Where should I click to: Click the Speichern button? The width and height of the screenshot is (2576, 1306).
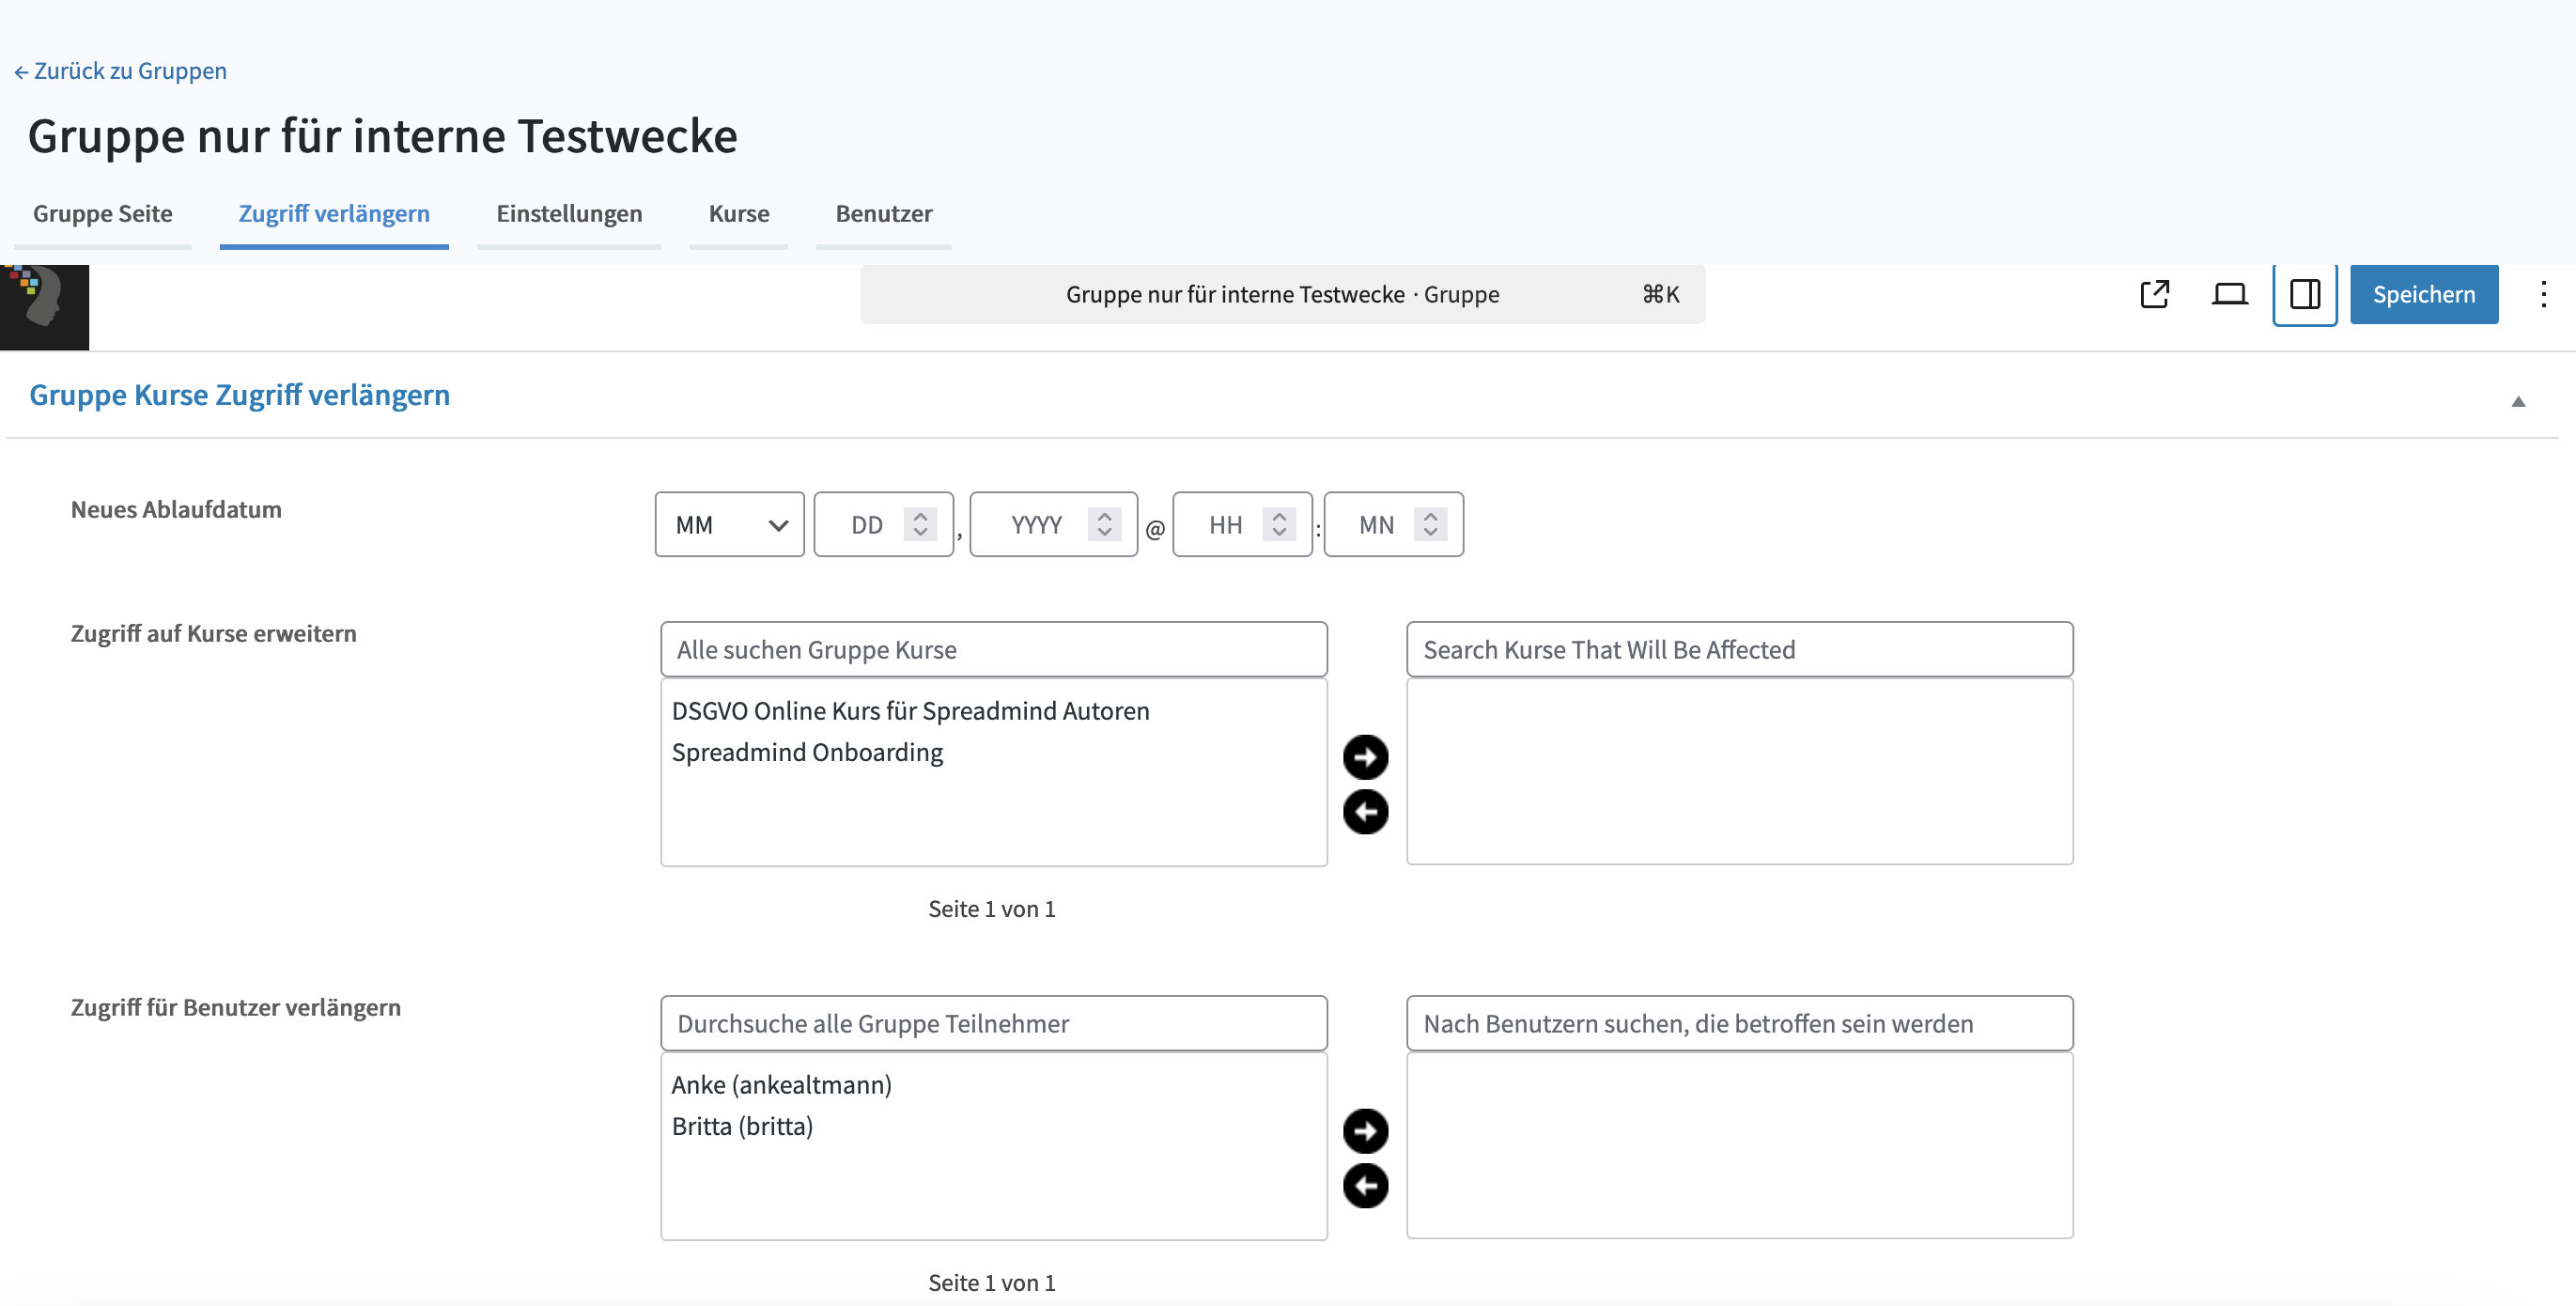click(x=2423, y=294)
